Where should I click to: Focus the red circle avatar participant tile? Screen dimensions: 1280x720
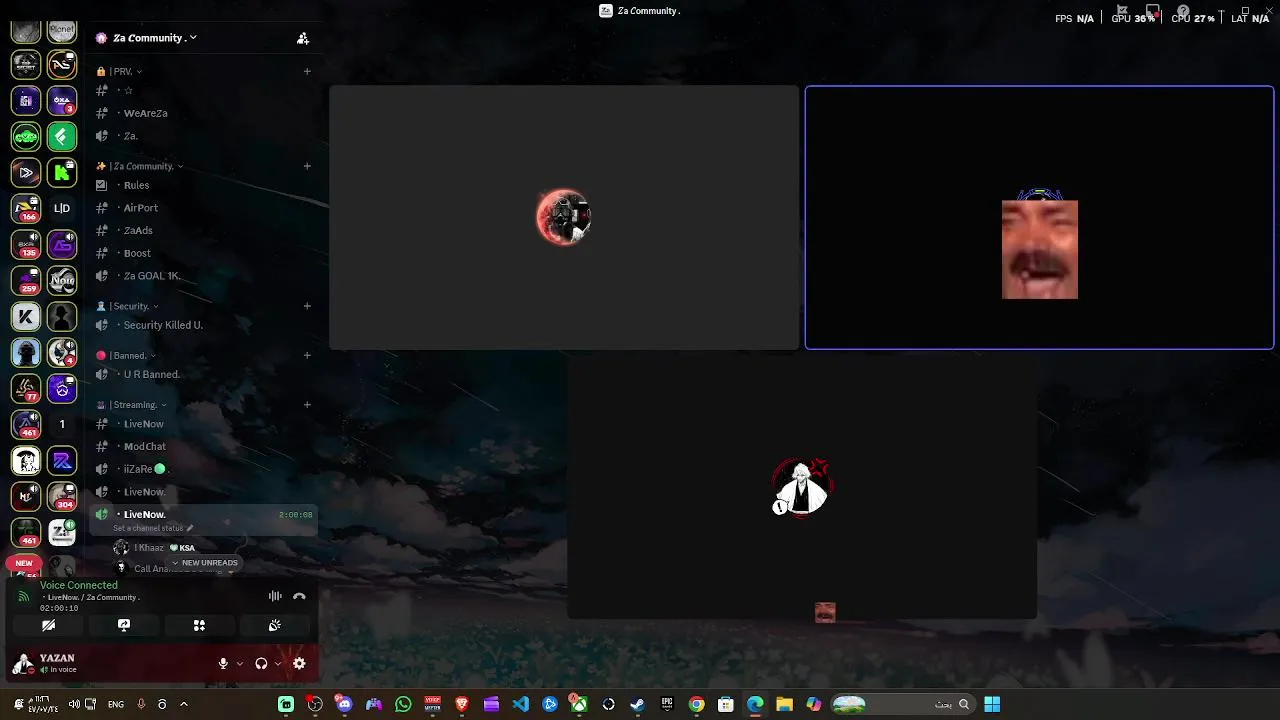tap(564, 218)
